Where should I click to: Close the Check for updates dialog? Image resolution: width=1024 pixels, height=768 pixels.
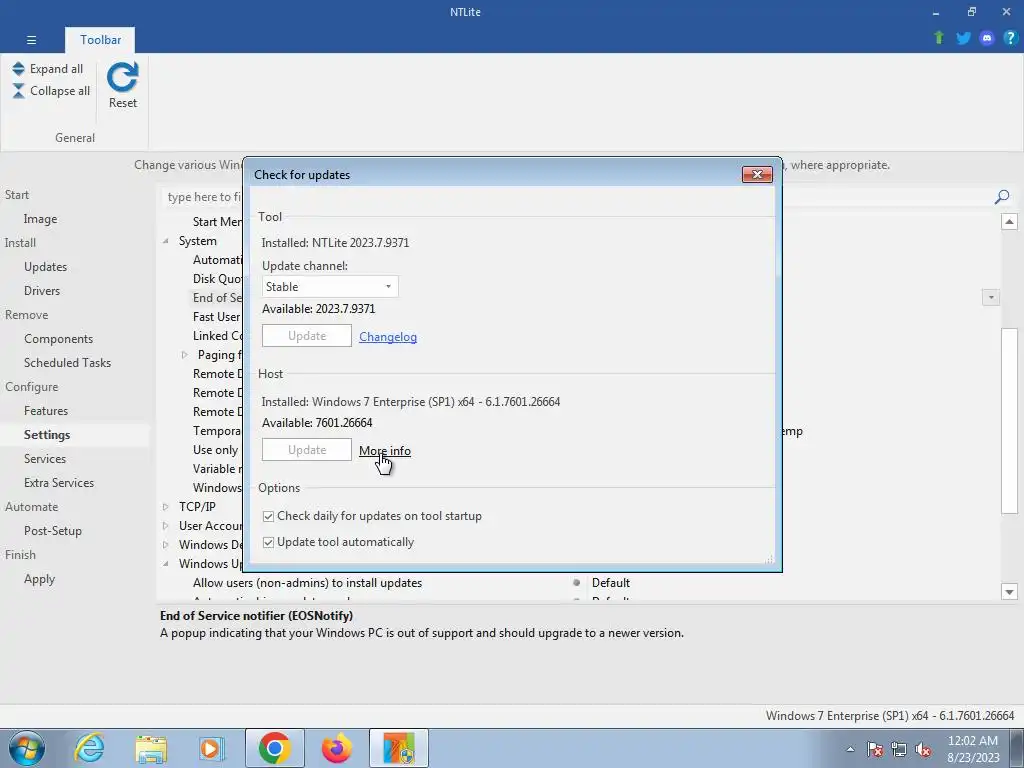pos(757,174)
